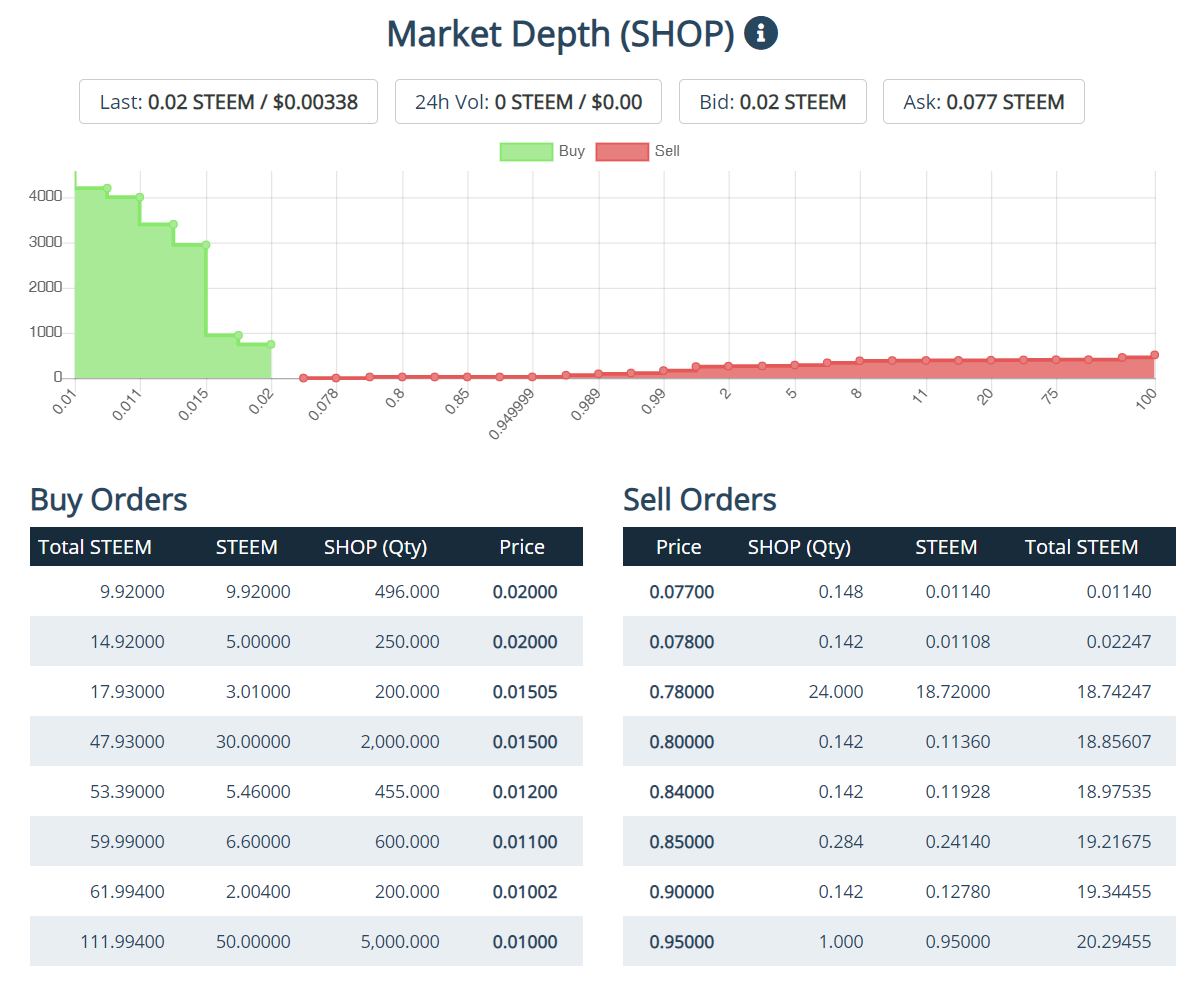
Task: Click the buy price 0.01200
Action: 525,791
